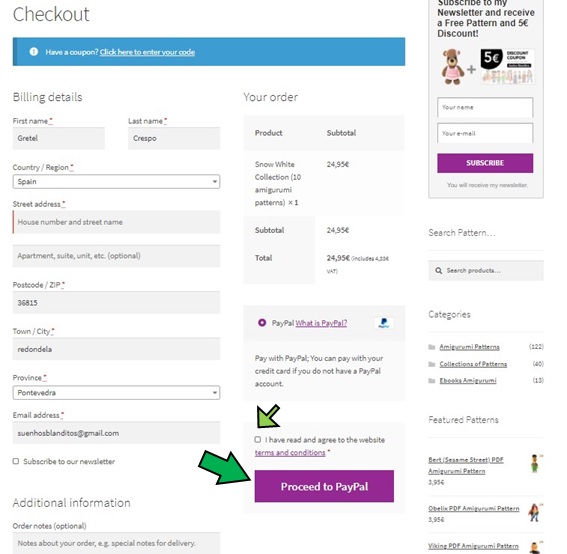
Task: Open the Bert pattern thumbnail image
Action: pyautogui.click(x=535, y=464)
